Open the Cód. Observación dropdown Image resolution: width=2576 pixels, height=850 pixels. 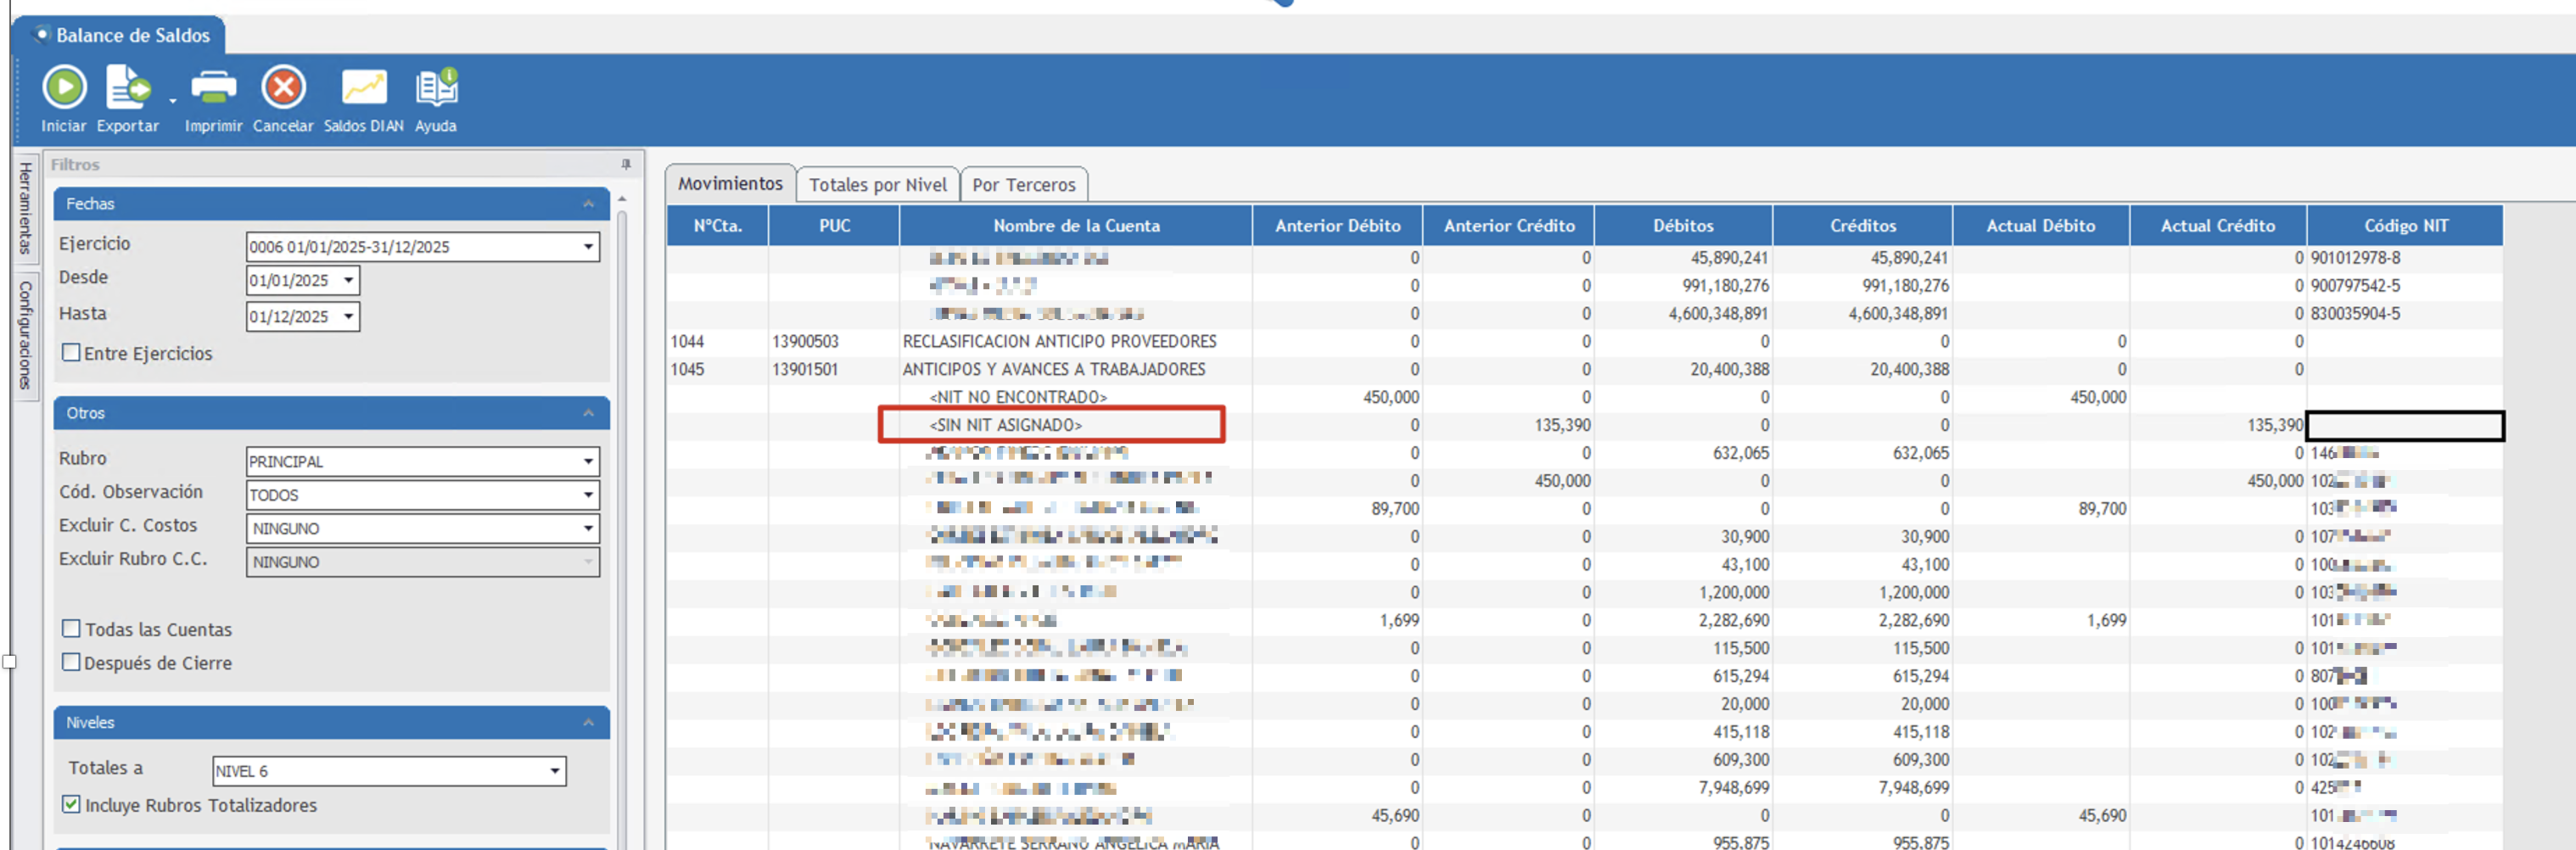point(588,495)
